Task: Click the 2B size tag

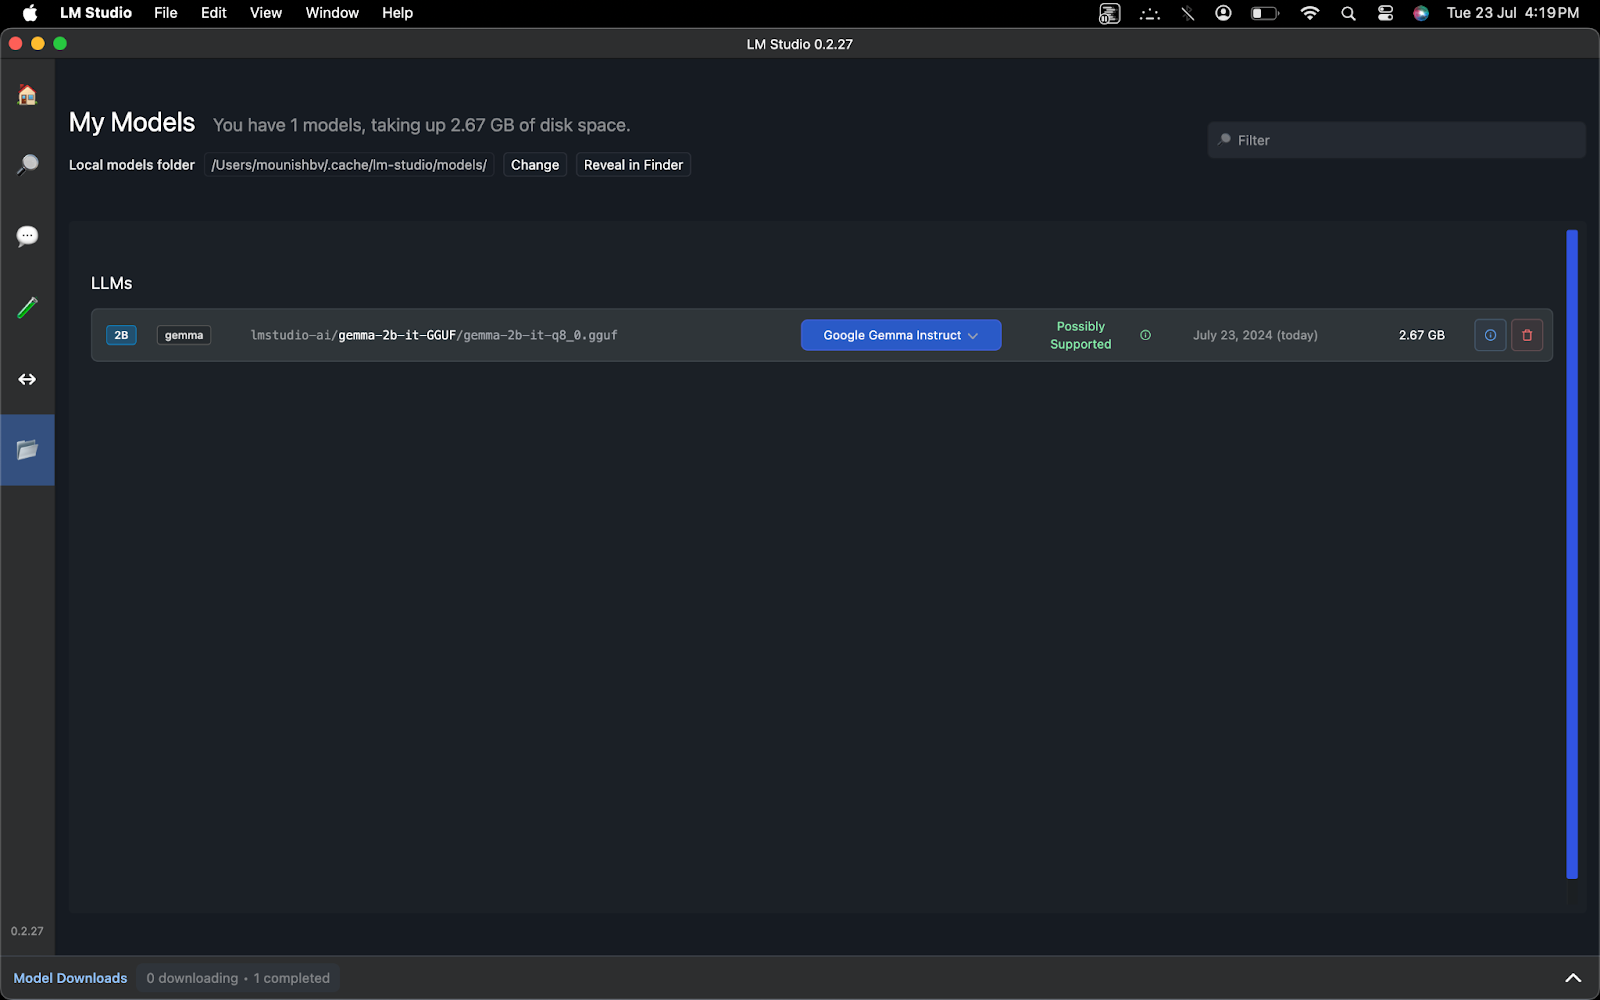Action: click(x=121, y=335)
